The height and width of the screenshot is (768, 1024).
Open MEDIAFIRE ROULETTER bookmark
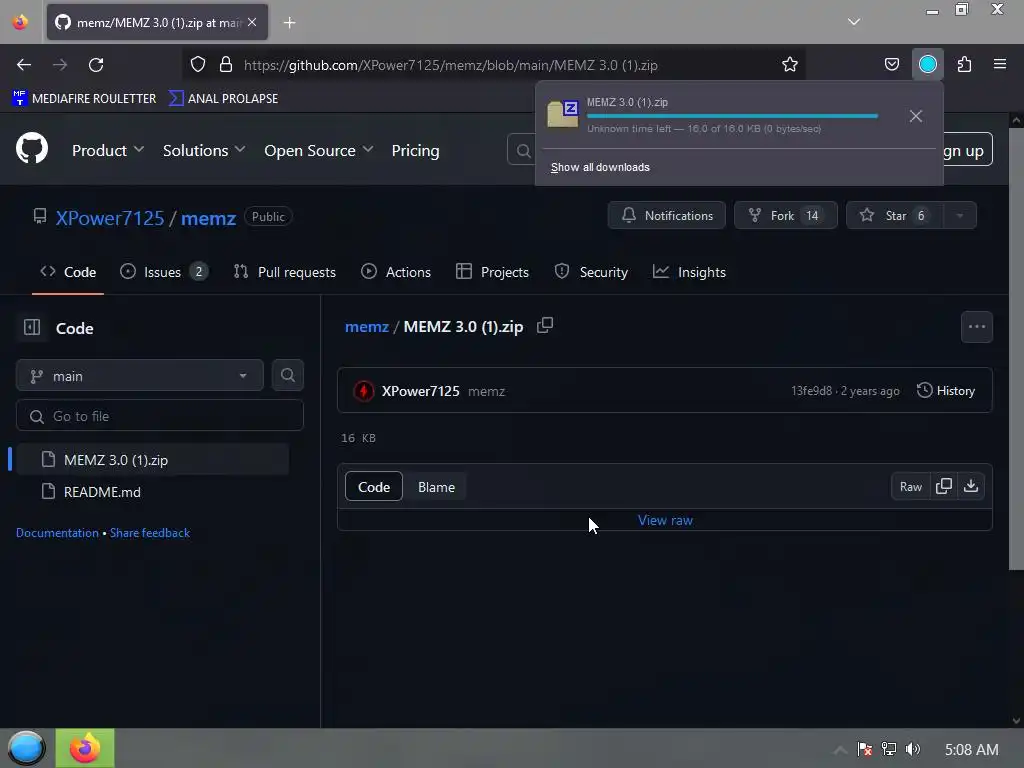[x=84, y=98]
